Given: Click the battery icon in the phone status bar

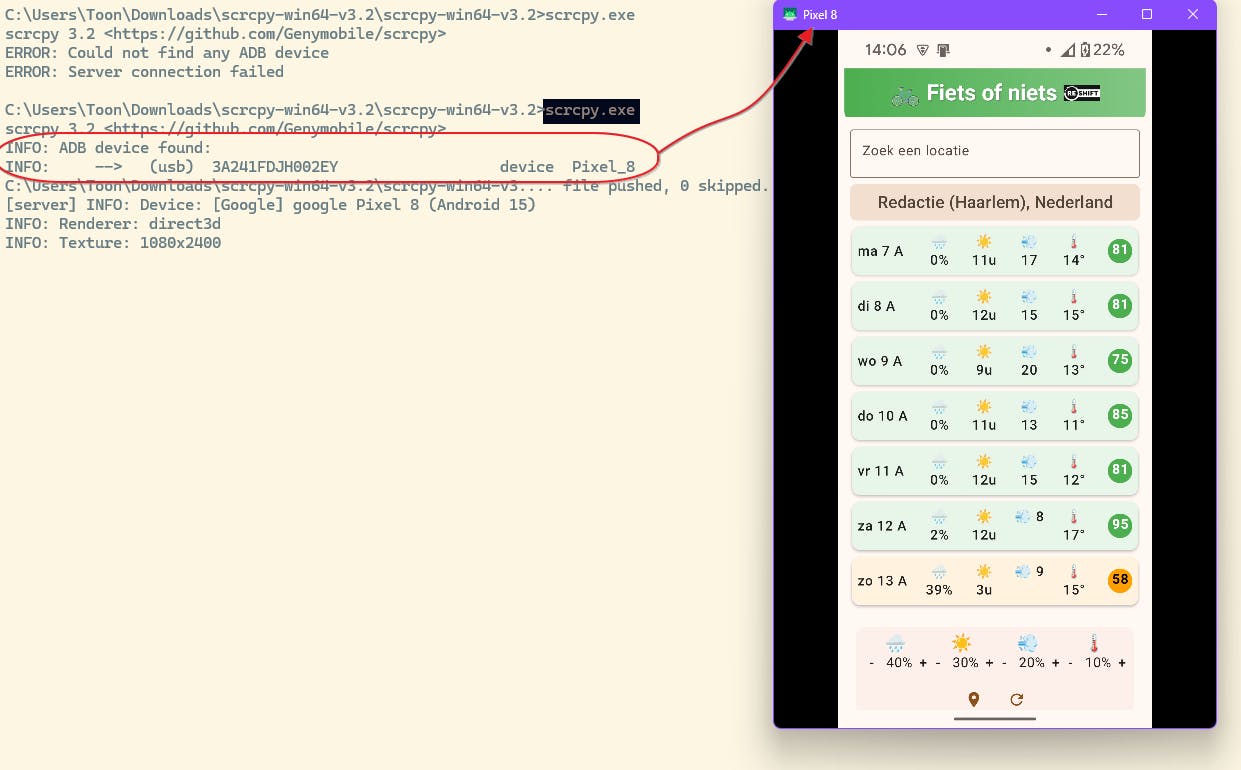Looking at the screenshot, I should pos(1085,50).
